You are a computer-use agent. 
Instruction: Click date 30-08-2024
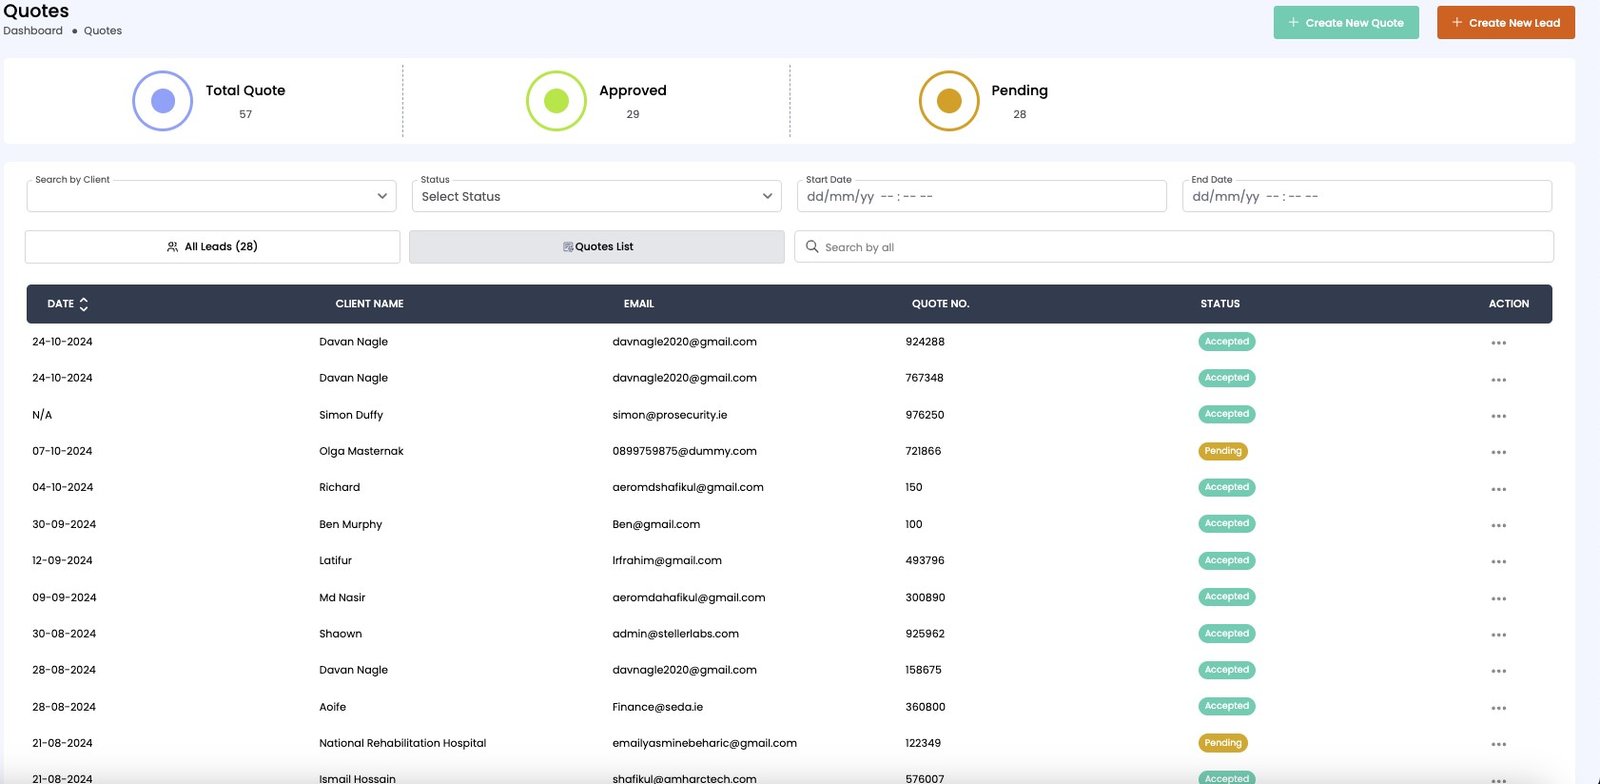point(64,634)
